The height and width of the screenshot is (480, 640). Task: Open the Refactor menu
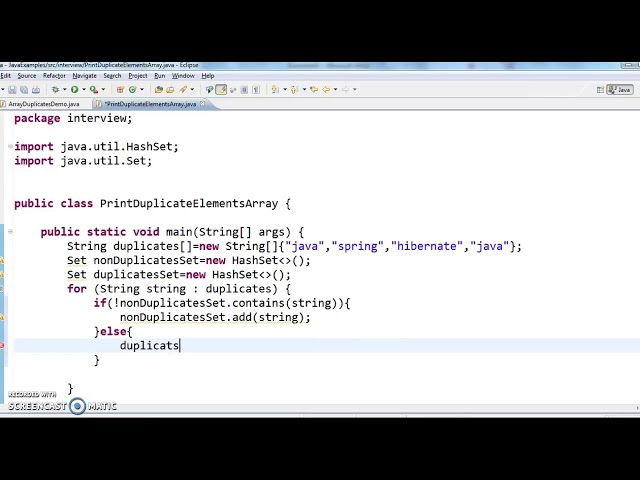[54, 76]
